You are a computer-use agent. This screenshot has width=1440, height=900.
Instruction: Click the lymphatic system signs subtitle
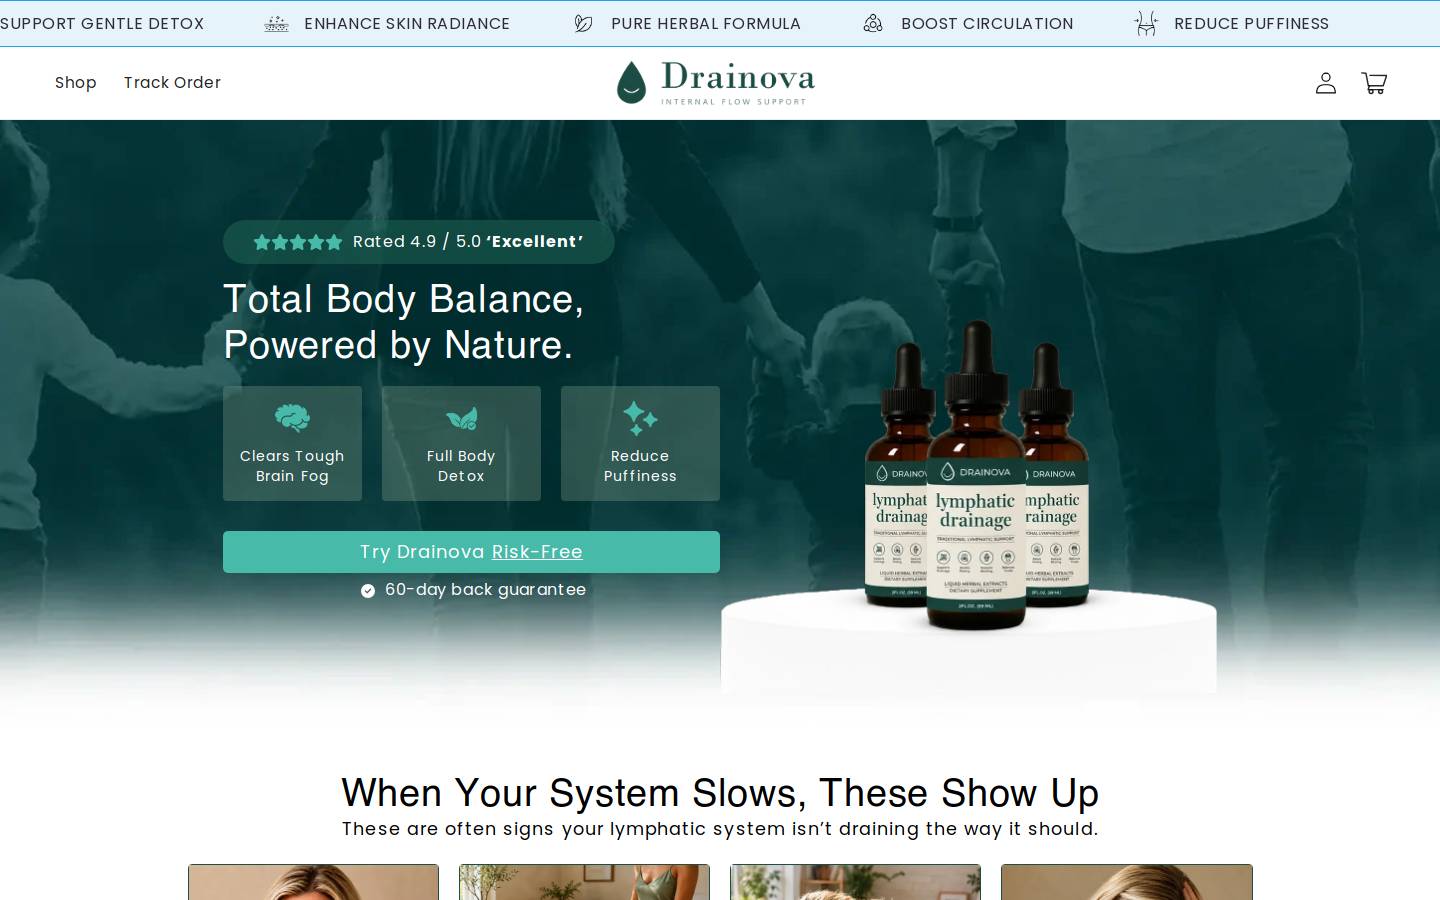720,829
